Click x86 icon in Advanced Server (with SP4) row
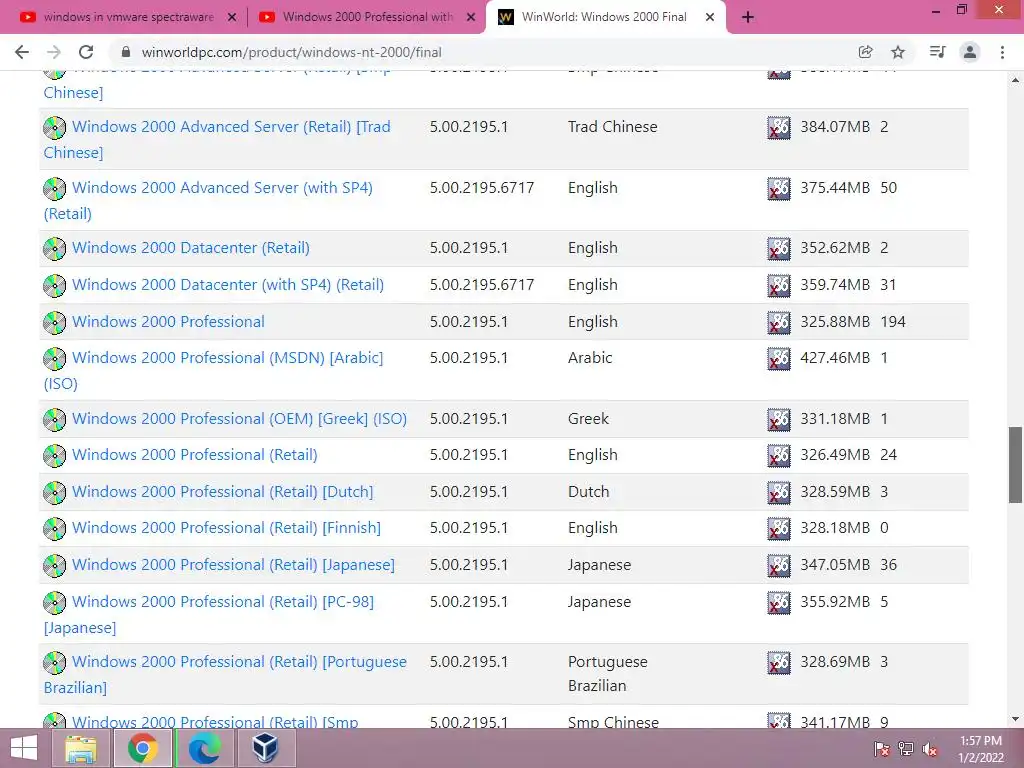Viewport: 1024px width, 768px height. pyautogui.click(x=778, y=189)
